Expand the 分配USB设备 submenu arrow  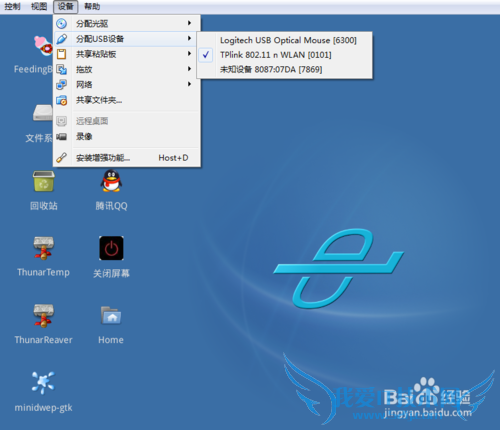point(189,38)
